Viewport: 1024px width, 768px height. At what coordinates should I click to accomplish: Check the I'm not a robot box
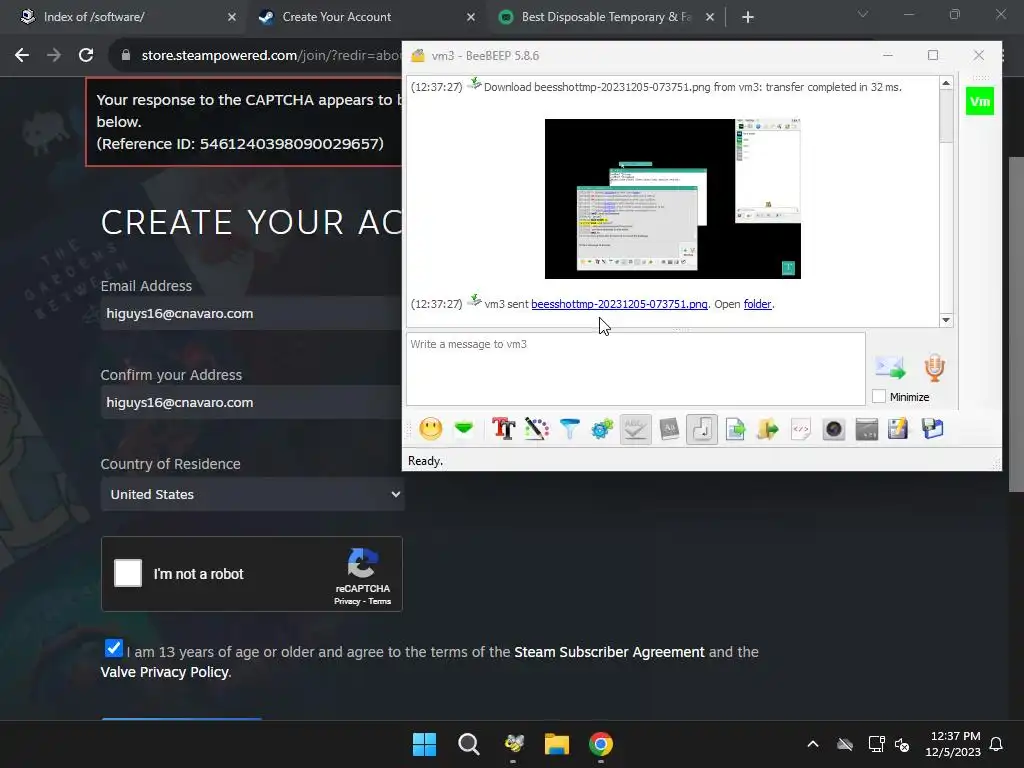(128, 573)
